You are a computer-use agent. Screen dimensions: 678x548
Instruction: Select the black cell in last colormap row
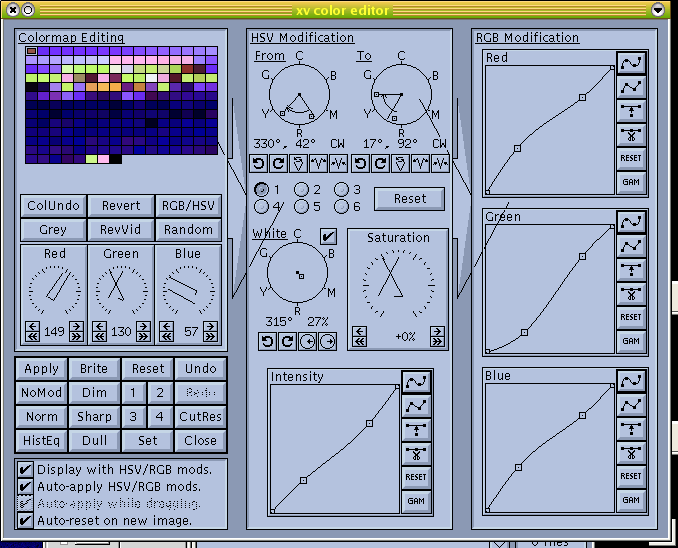point(115,159)
